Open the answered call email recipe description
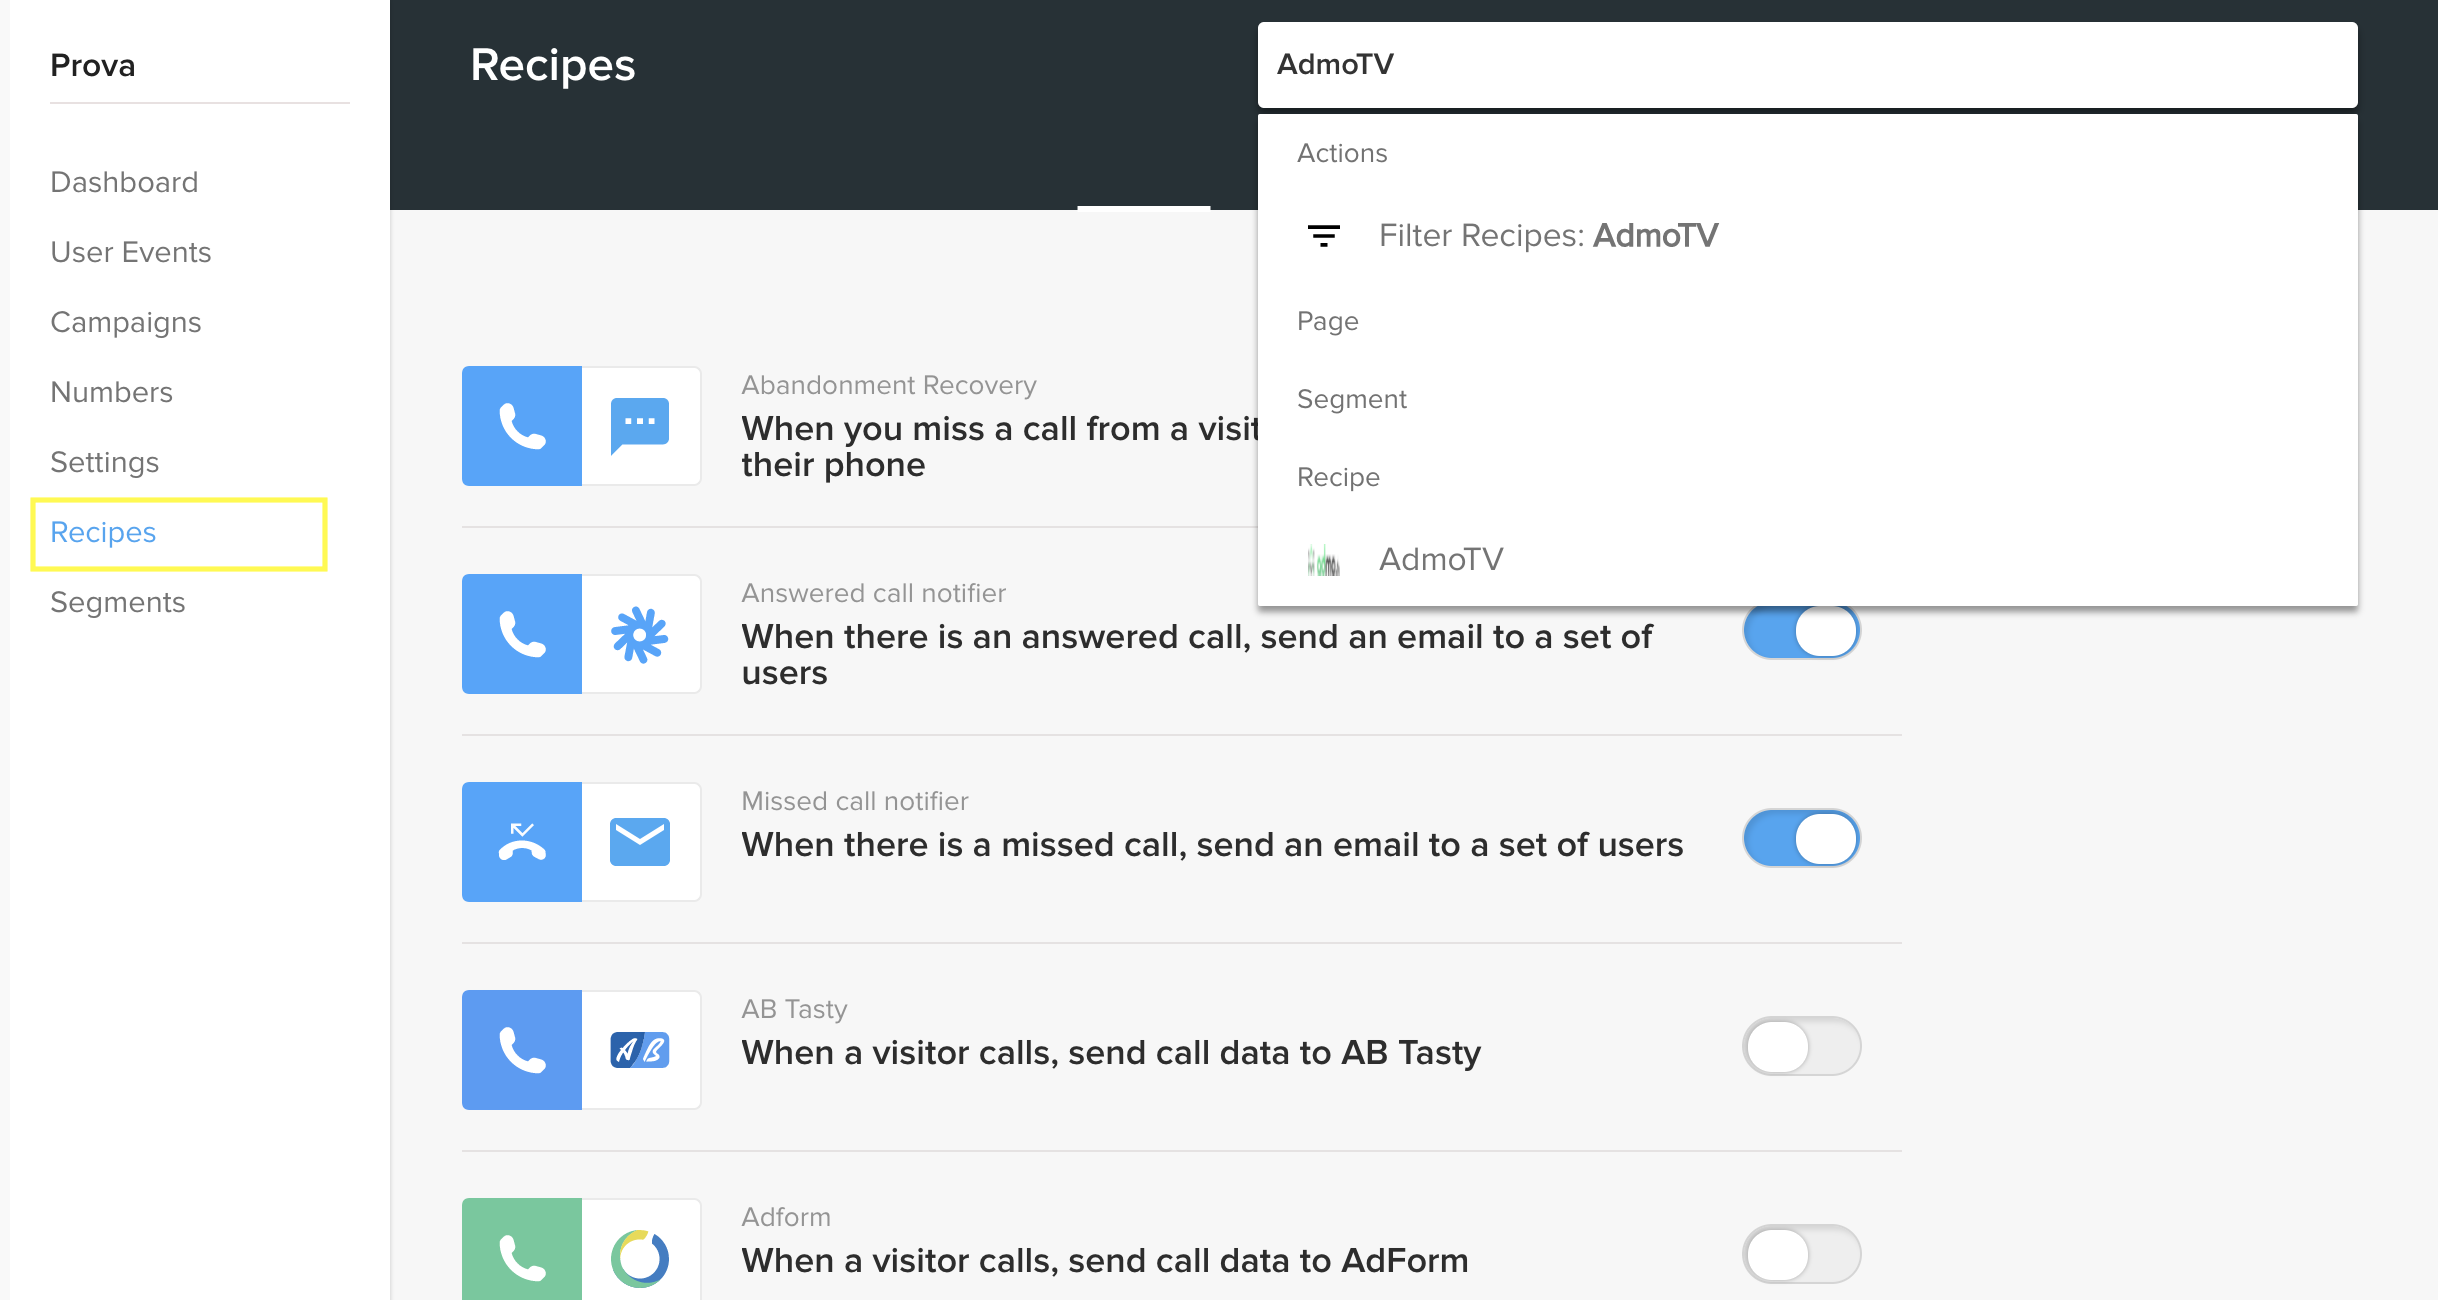The image size is (2438, 1300). click(1196, 655)
